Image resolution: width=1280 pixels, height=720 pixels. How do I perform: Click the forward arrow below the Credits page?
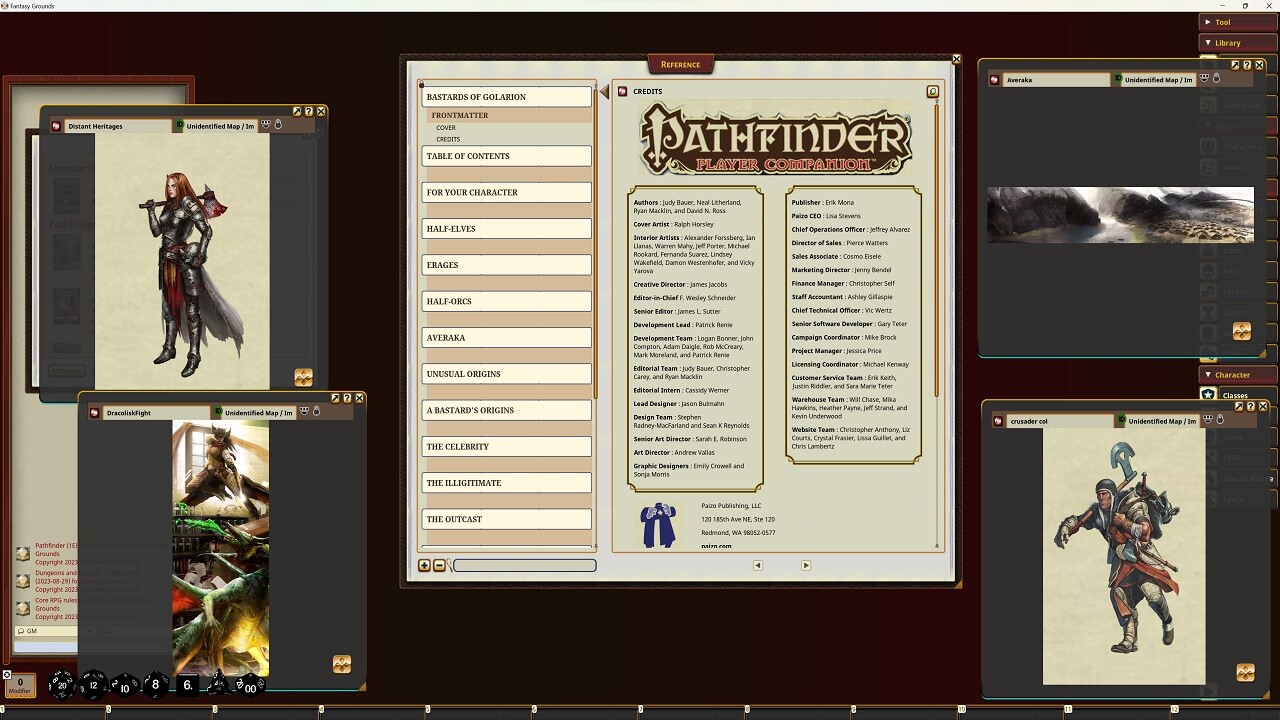tap(805, 565)
